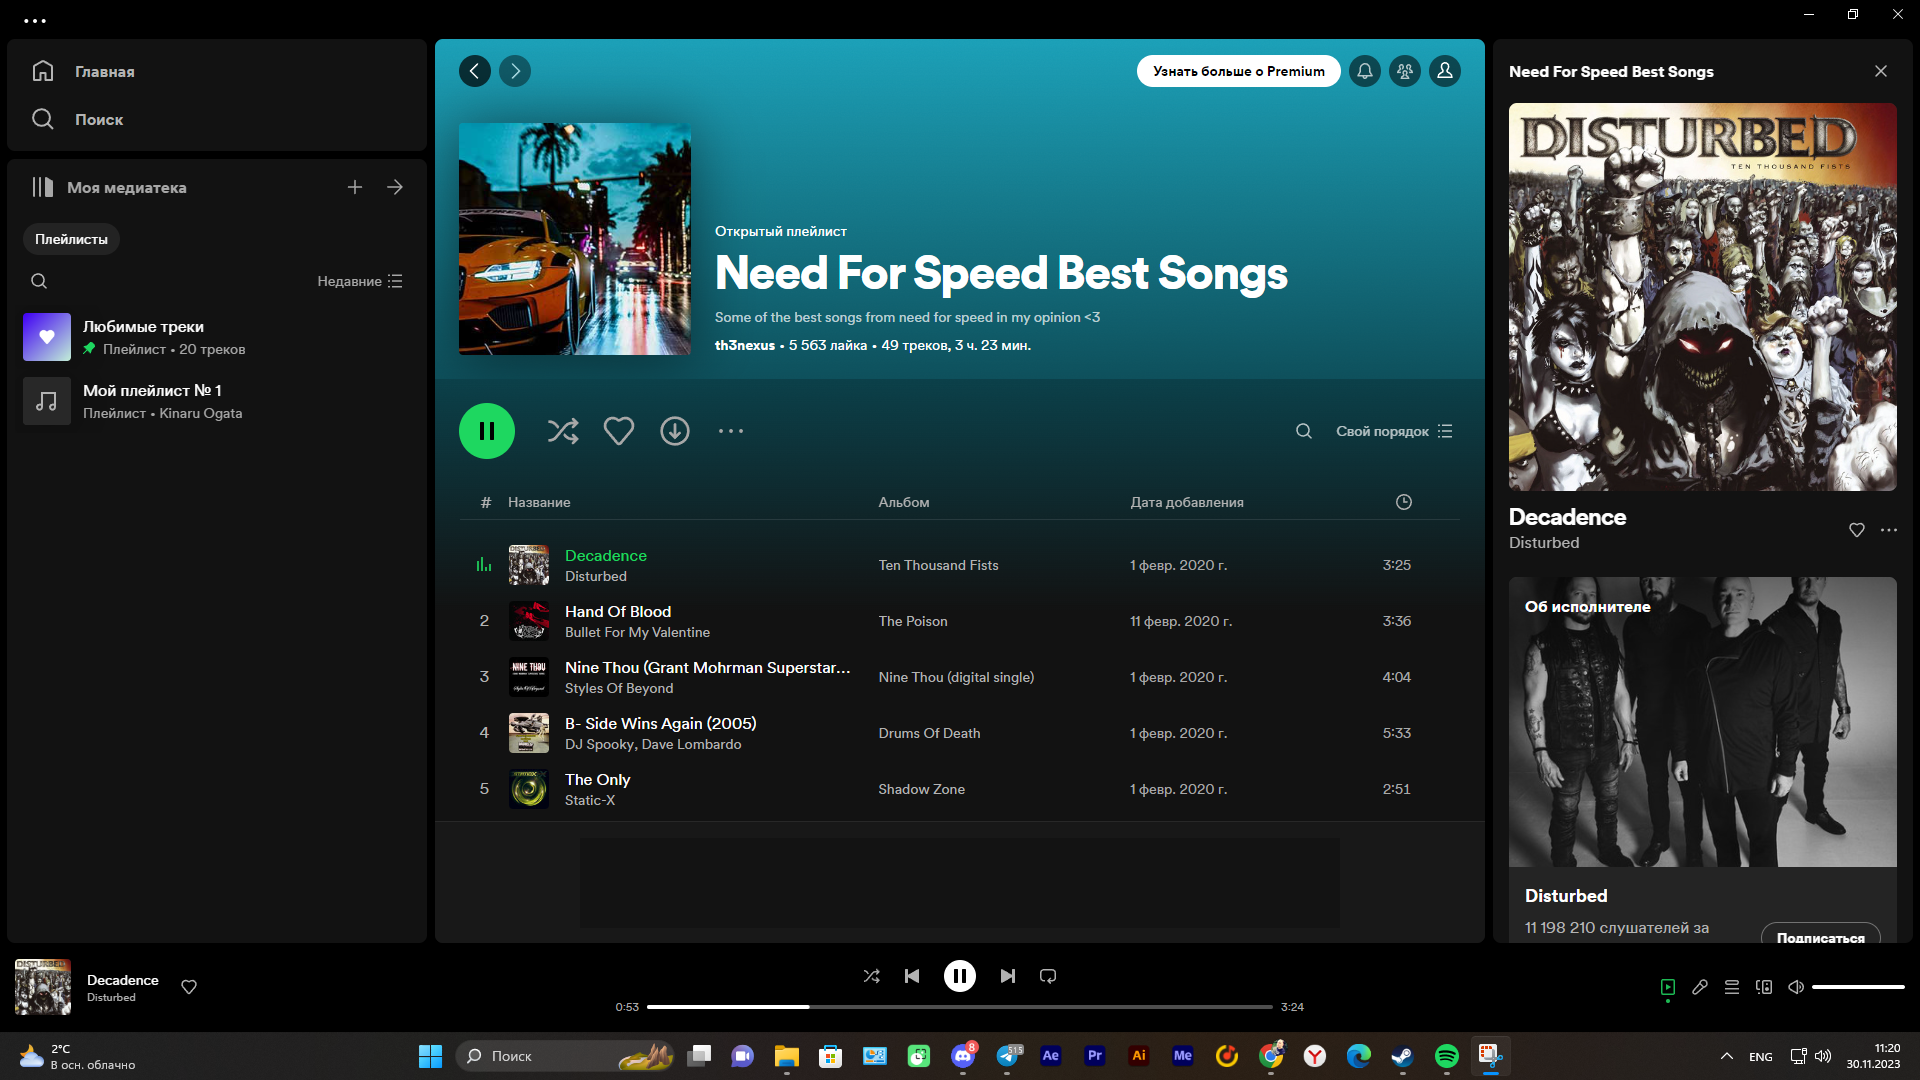
Task: Open the playlist cover image
Action: tap(575, 239)
